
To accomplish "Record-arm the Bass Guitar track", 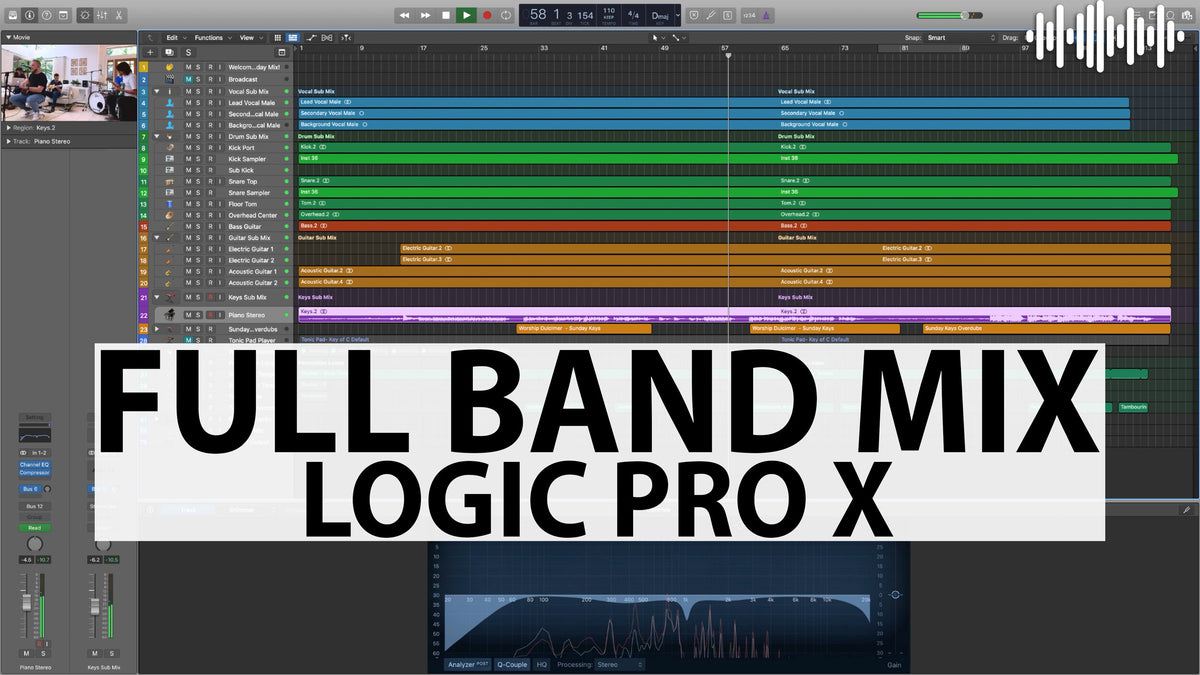I will (210, 226).
